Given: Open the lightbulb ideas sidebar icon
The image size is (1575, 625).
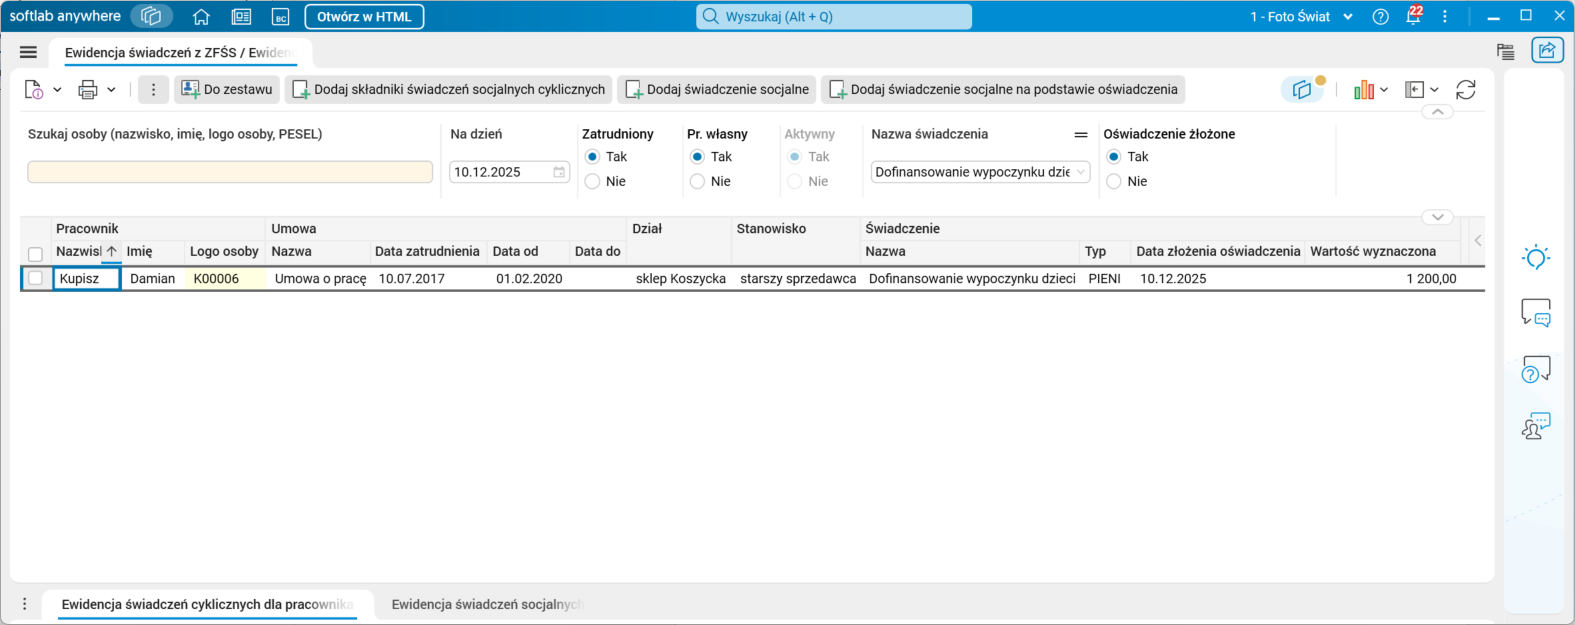Looking at the screenshot, I should point(1536,257).
